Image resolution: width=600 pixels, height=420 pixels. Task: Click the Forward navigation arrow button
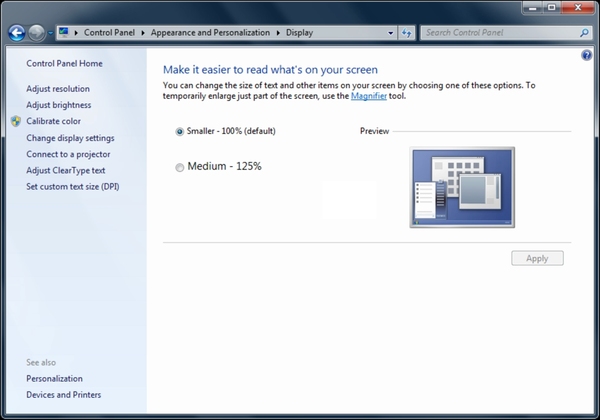37,33
